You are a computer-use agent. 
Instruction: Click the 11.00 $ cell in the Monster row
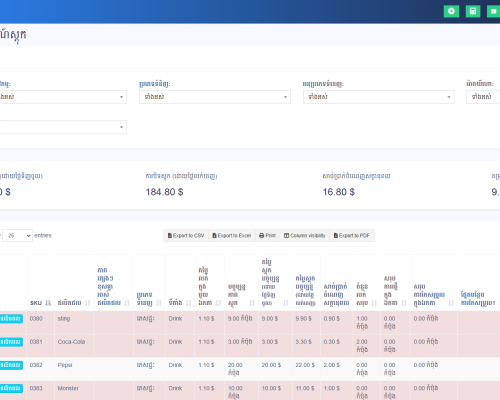pyautogui.click(x=305, y=389)
